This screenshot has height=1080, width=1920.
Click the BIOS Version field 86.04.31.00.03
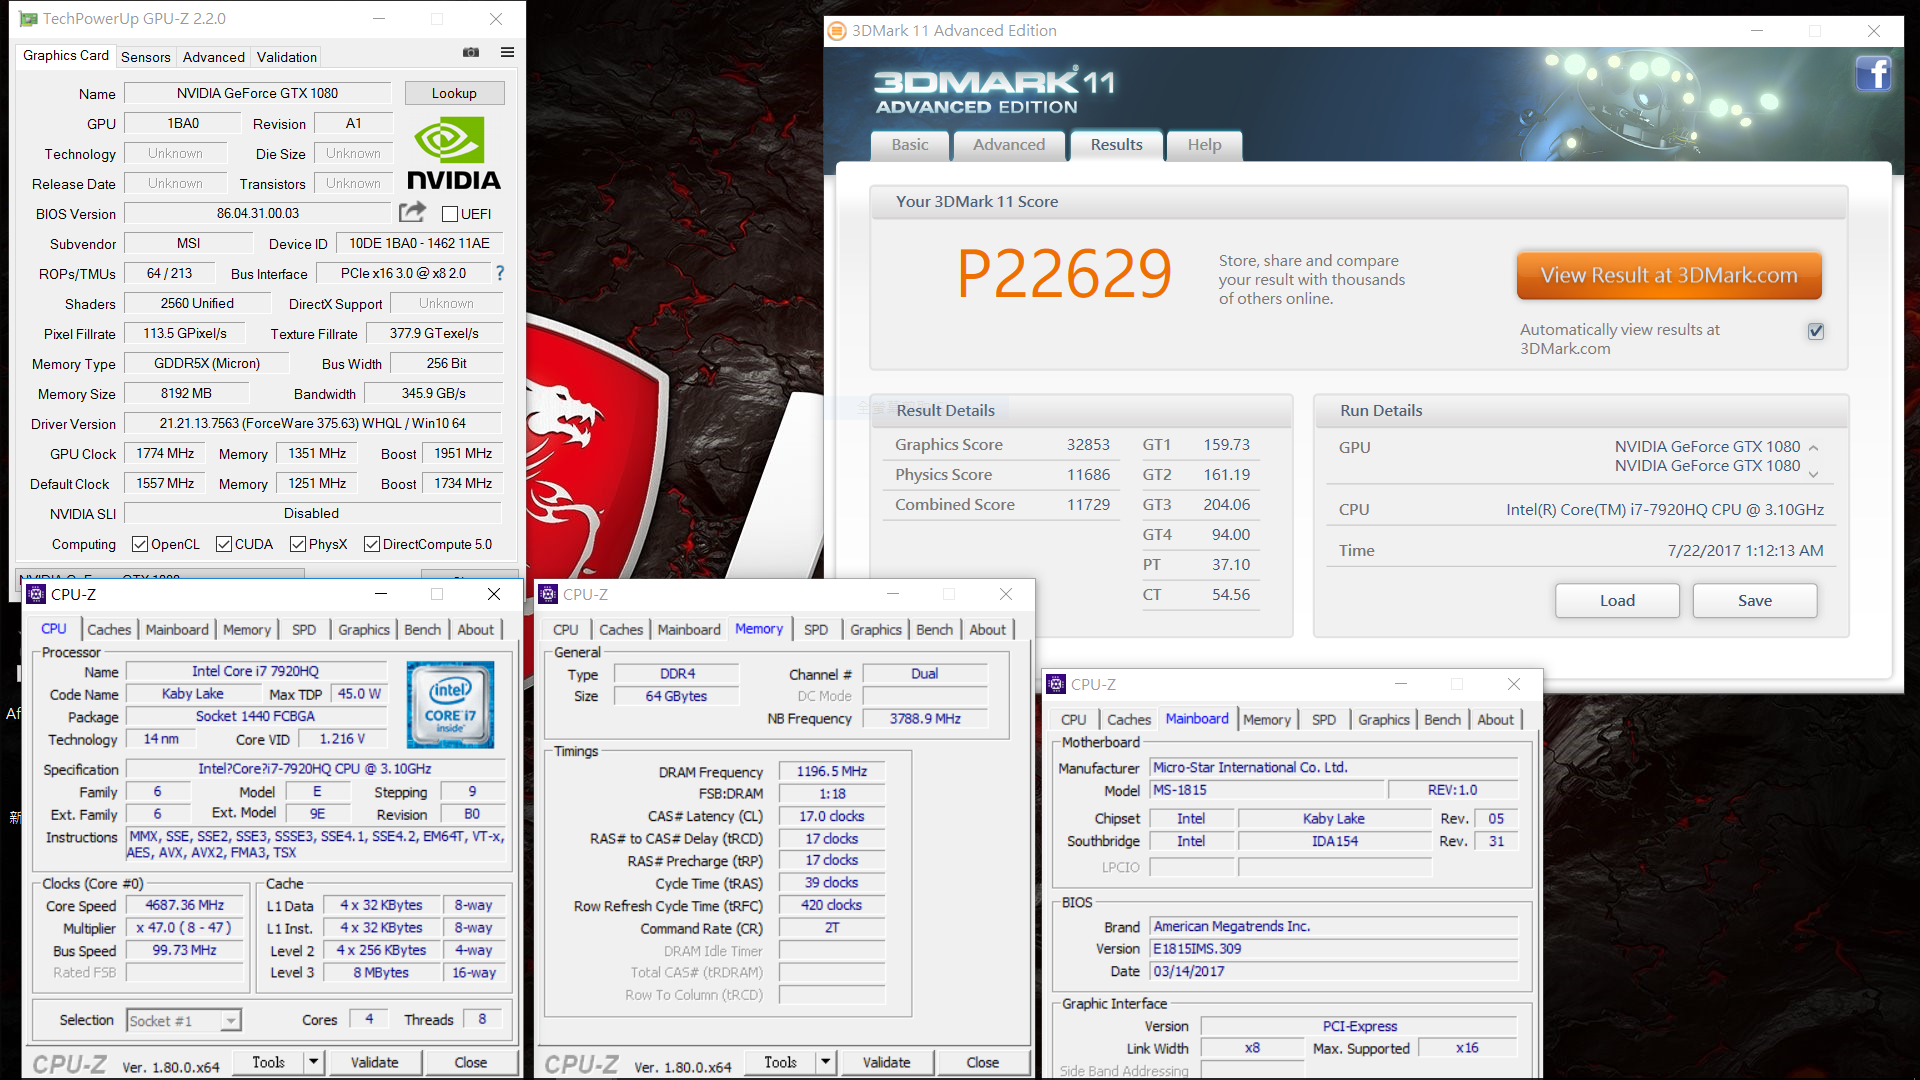(x=258, y=213)
